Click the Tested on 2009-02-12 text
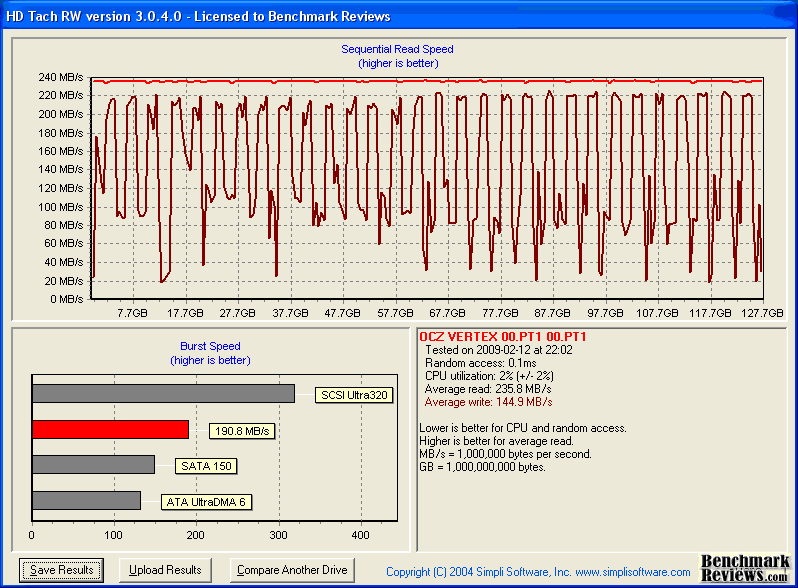 pos(499,350)
